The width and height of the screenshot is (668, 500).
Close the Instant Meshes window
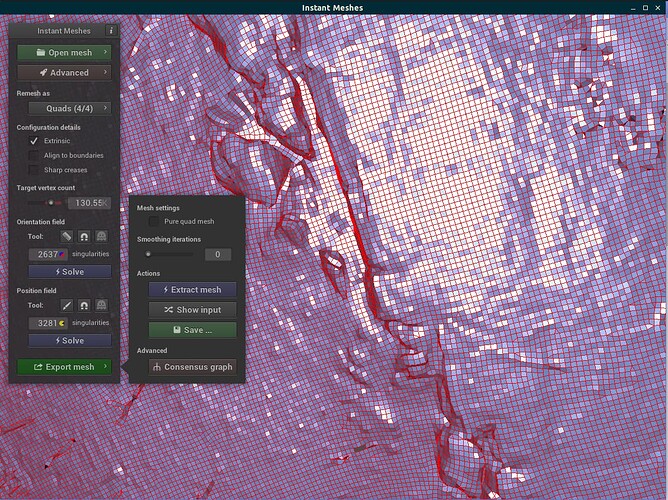[658, 8]
